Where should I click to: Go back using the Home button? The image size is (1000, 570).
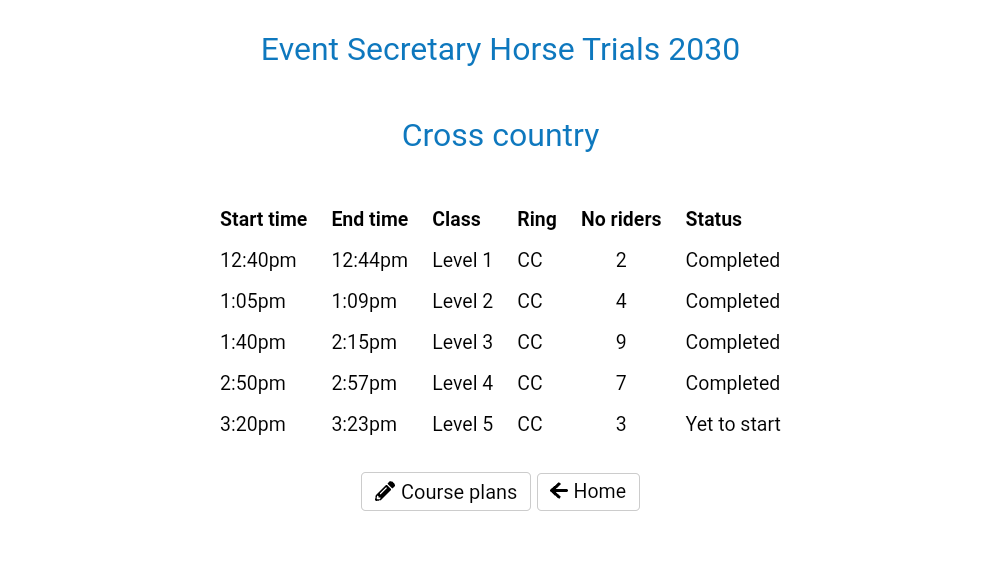pyautogui.click(x=588, y=492)
